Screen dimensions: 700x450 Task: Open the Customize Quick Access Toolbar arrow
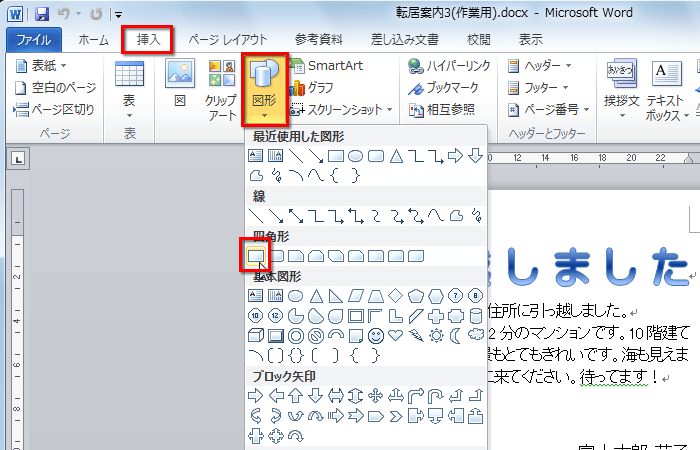[x=118, y=15]
